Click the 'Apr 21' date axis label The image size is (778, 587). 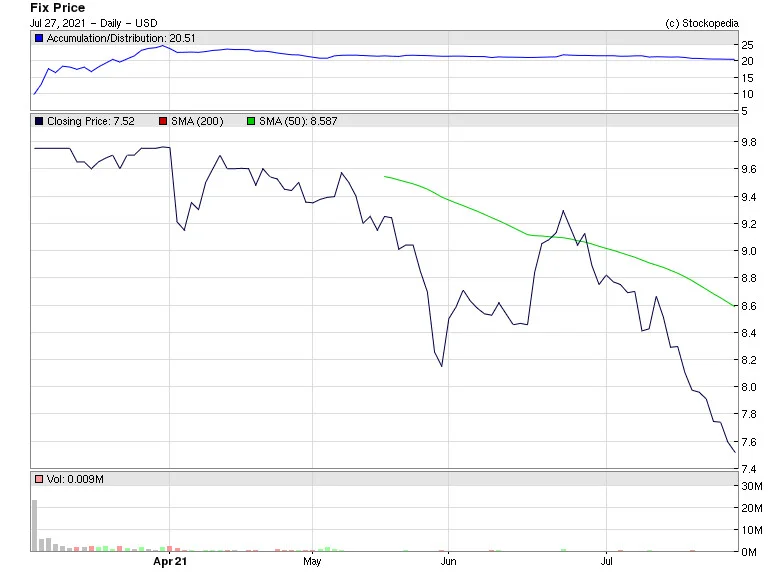pyautogui.click(x=170, y=561)
